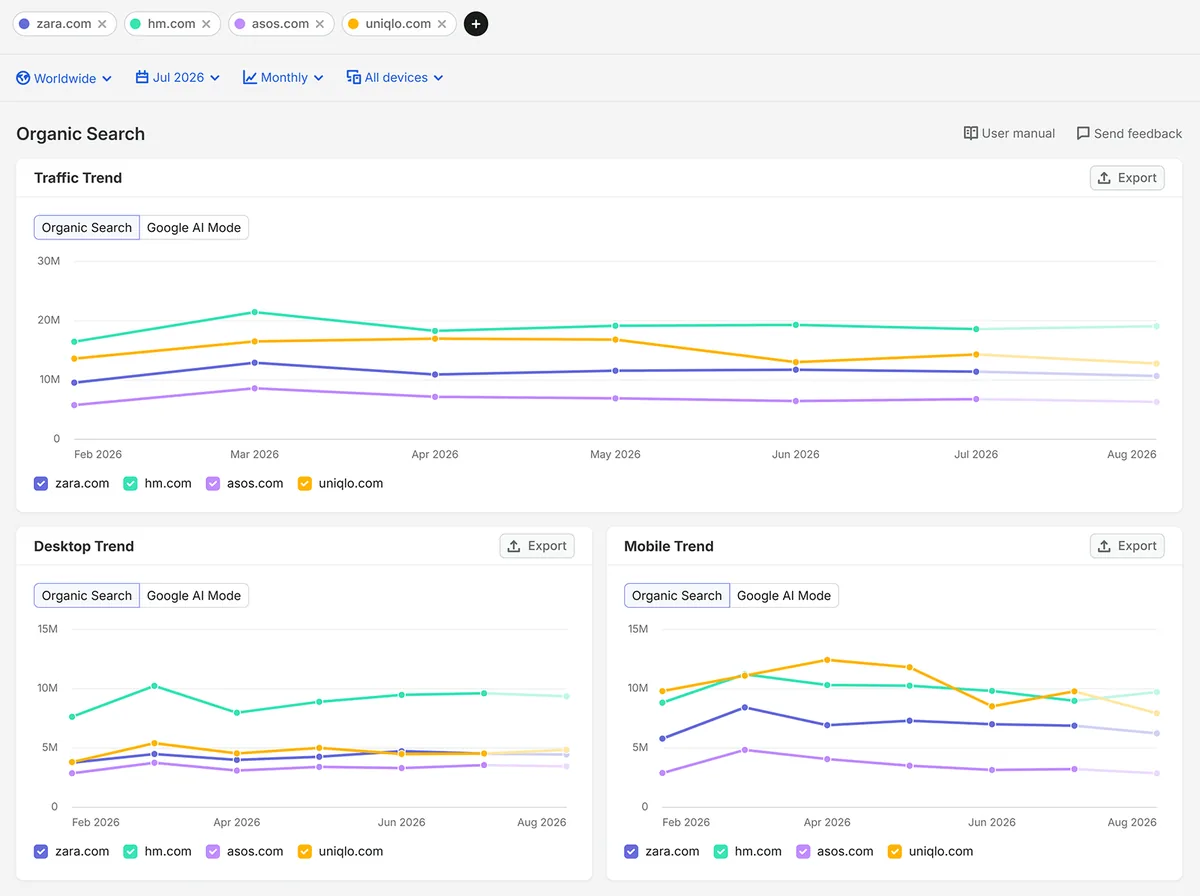Select Google AI Mode tab in Desktop Trend
Viewport: 1200px width, 896px height.
click(194, 596)
